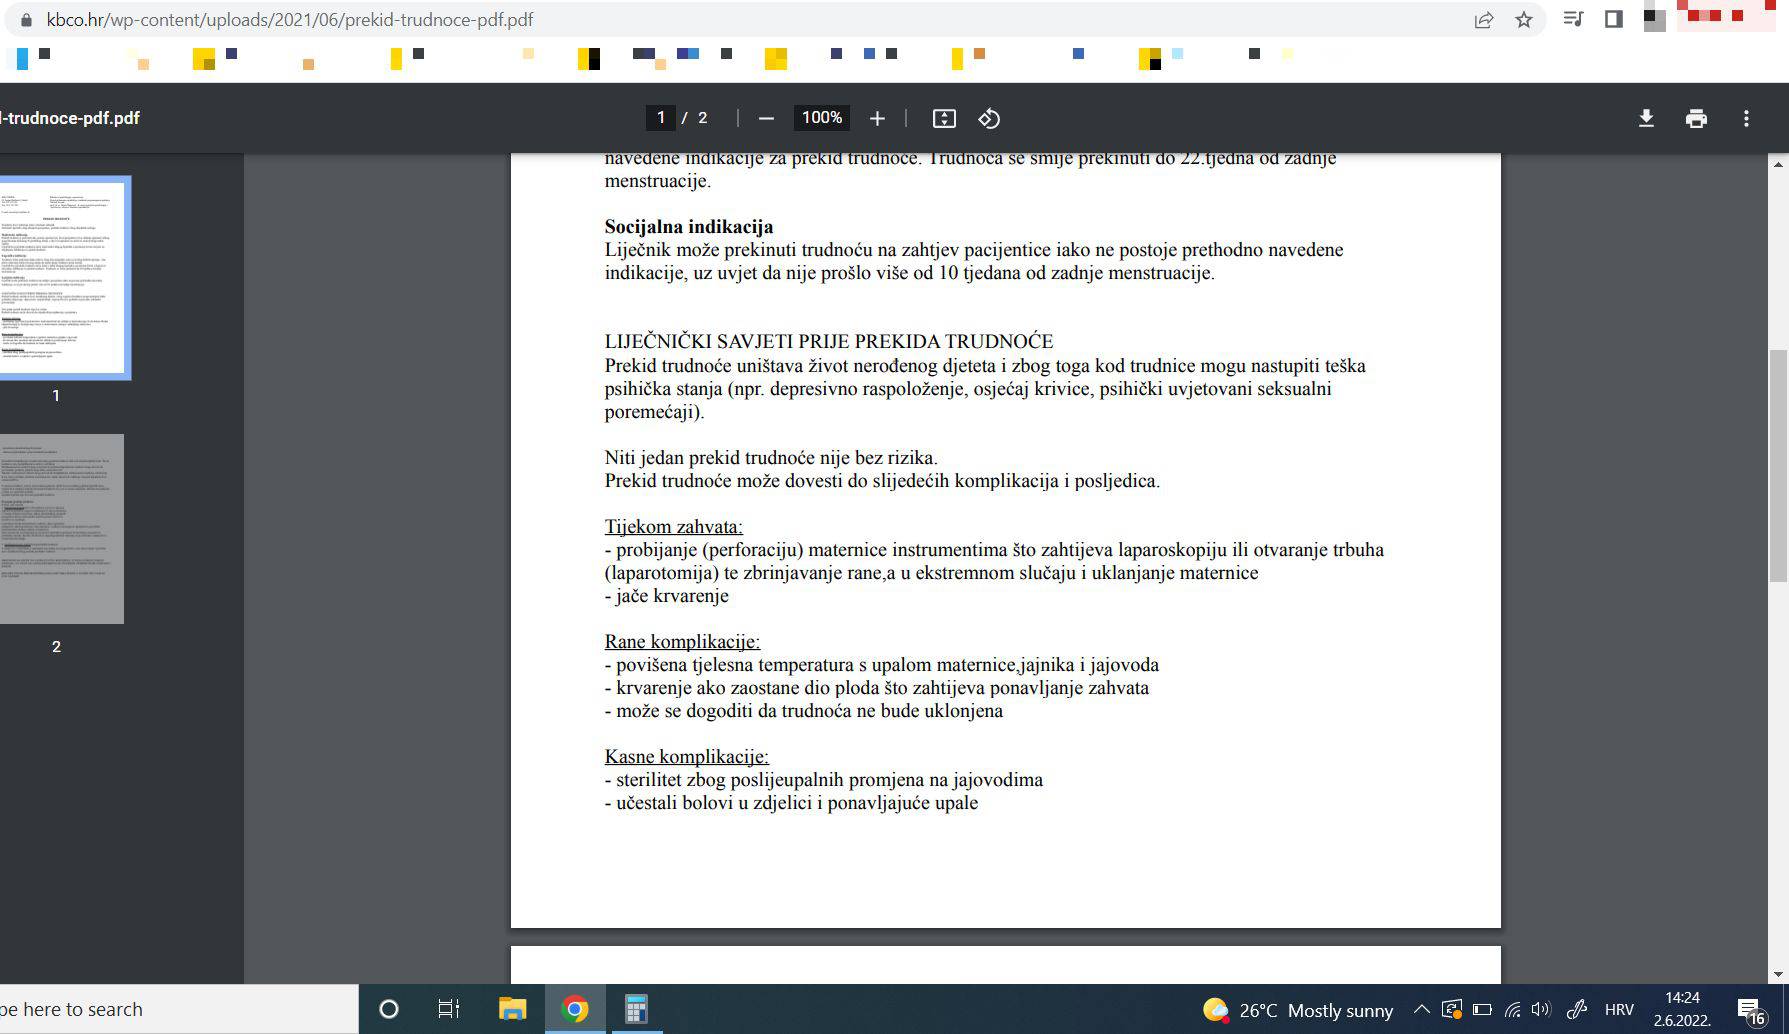Open battery status tray icon

click(x=1482, y=1010)
